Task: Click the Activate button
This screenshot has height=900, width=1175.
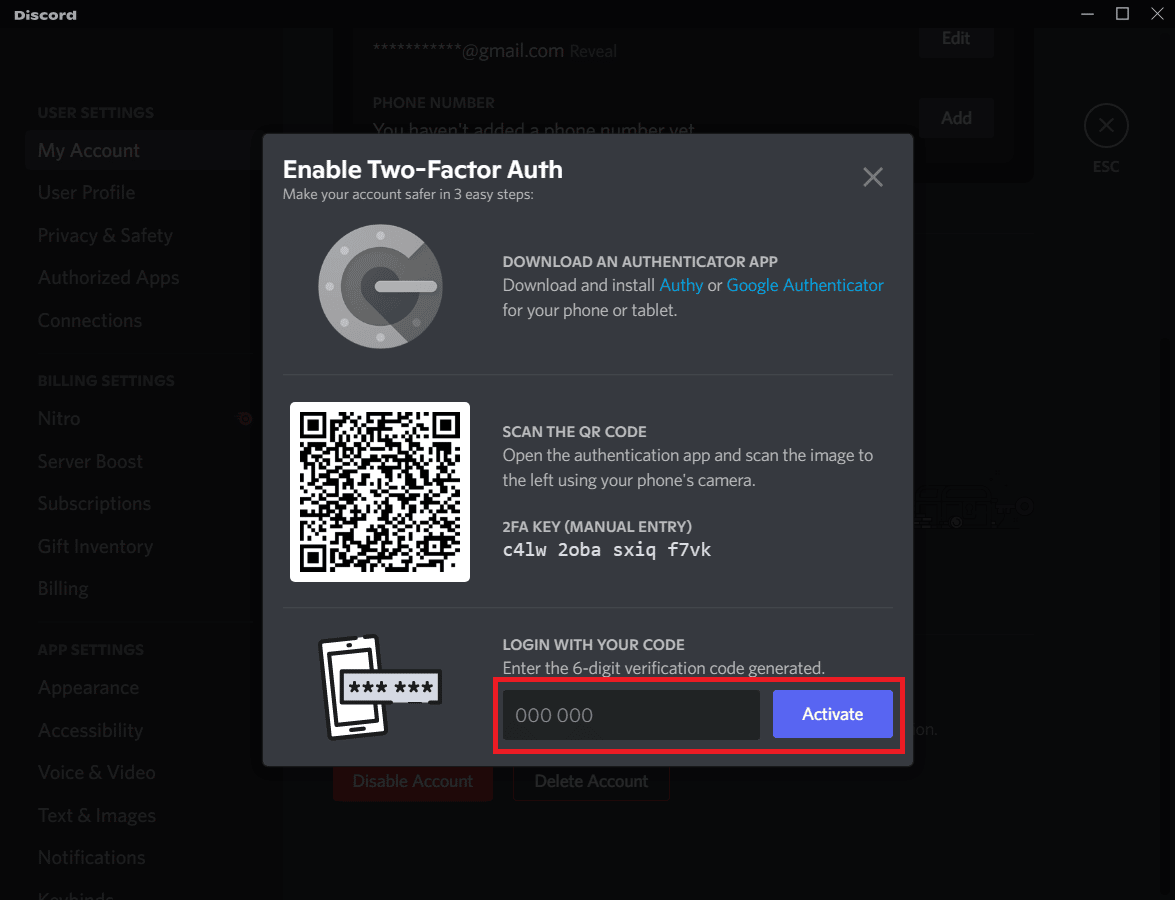Action: [833, 714]
